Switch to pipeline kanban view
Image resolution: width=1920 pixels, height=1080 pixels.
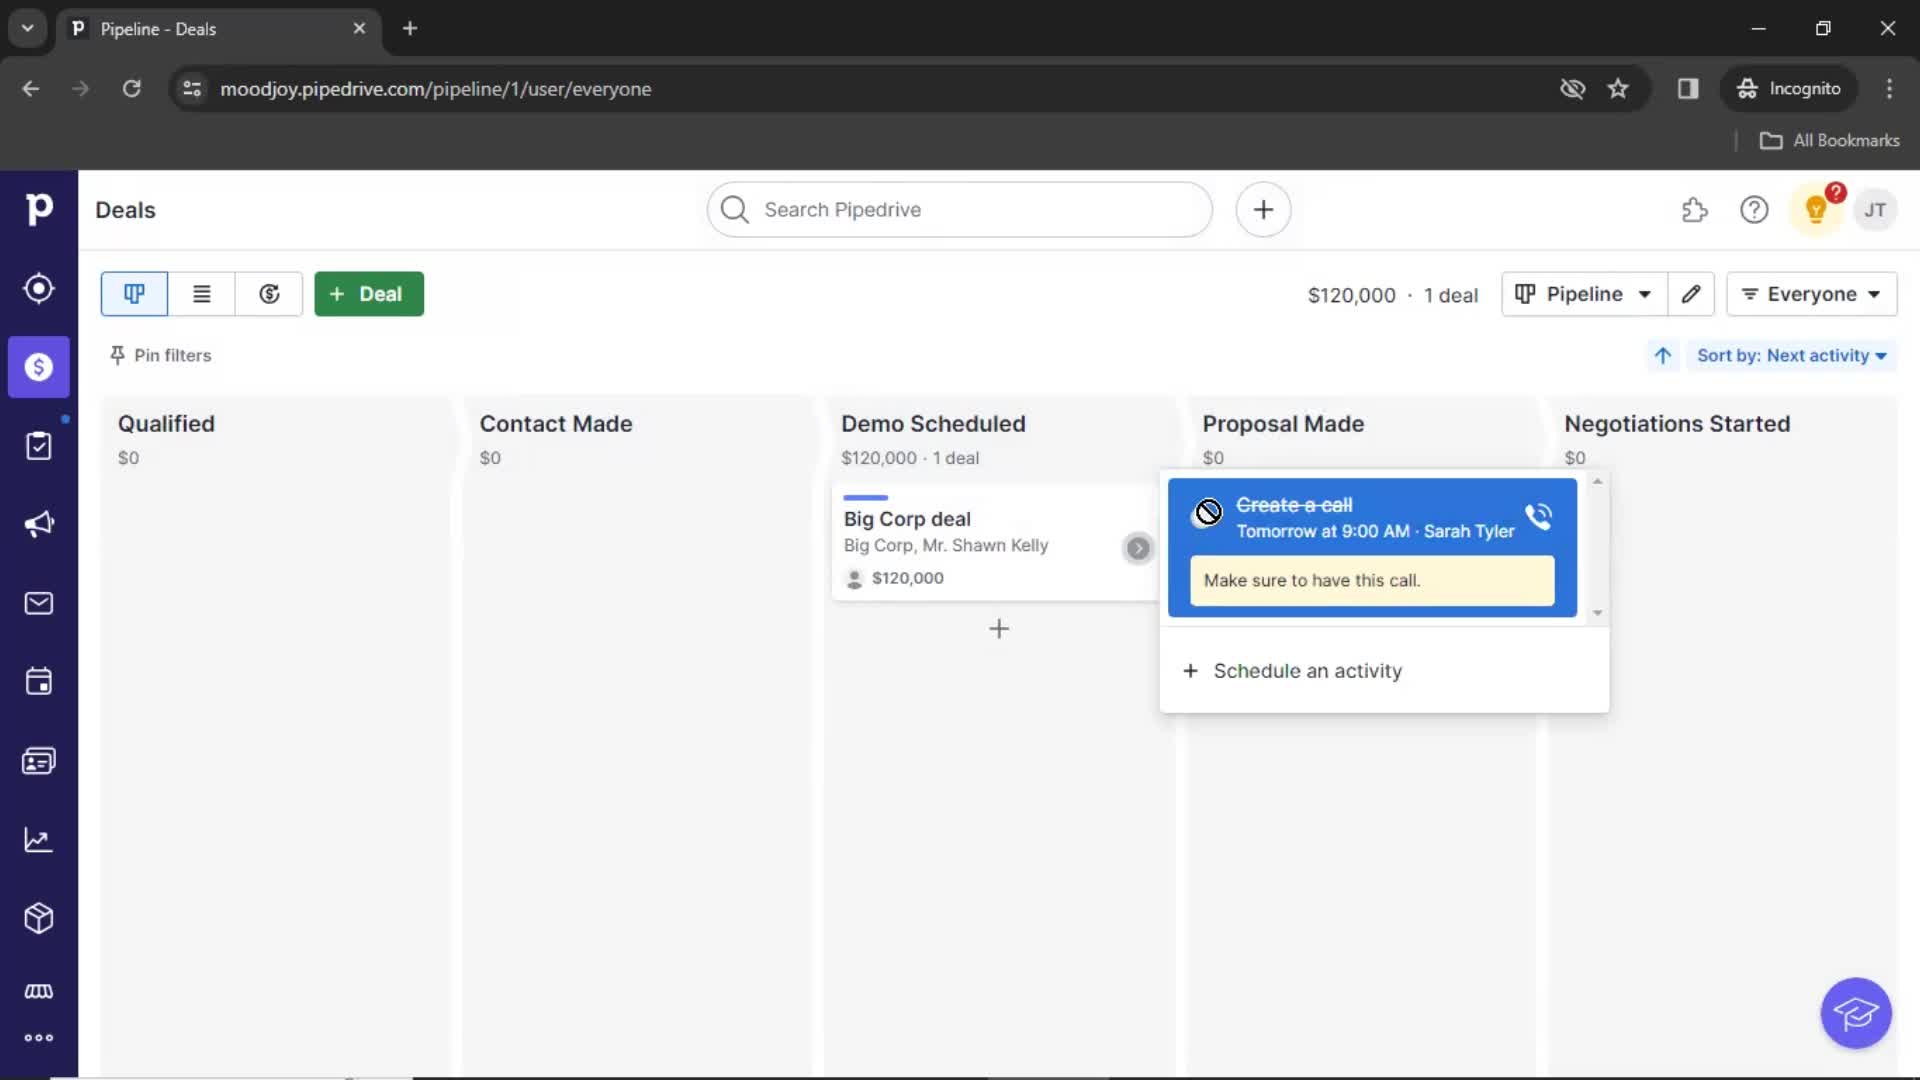coord(134,294)
